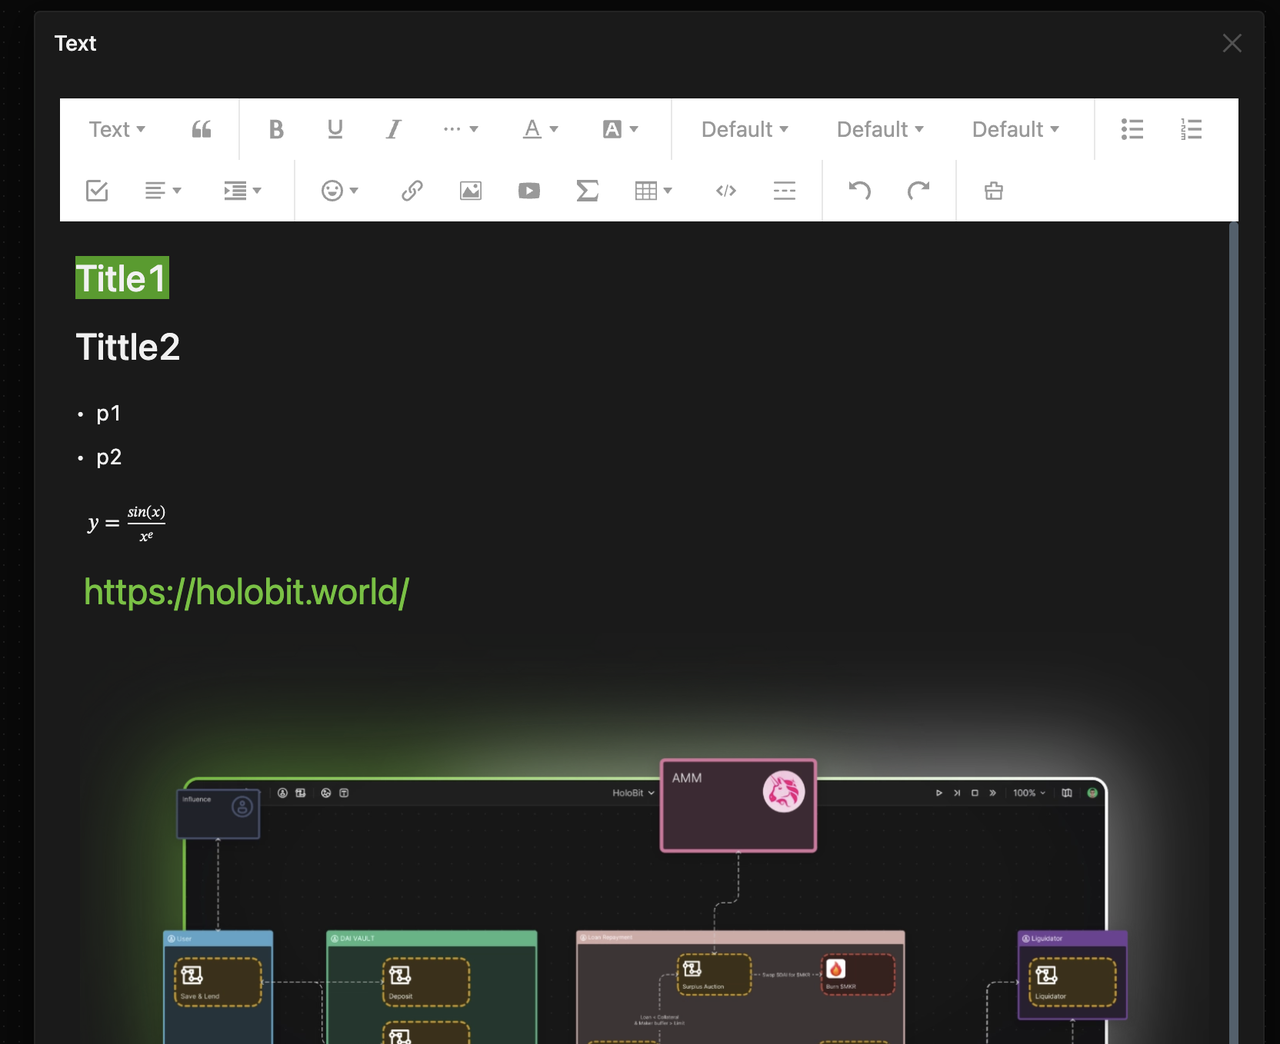This screenshot has height=1044, width=1280.
Task: Open the https://holobit.world/ link
Action: pos(246,592)
